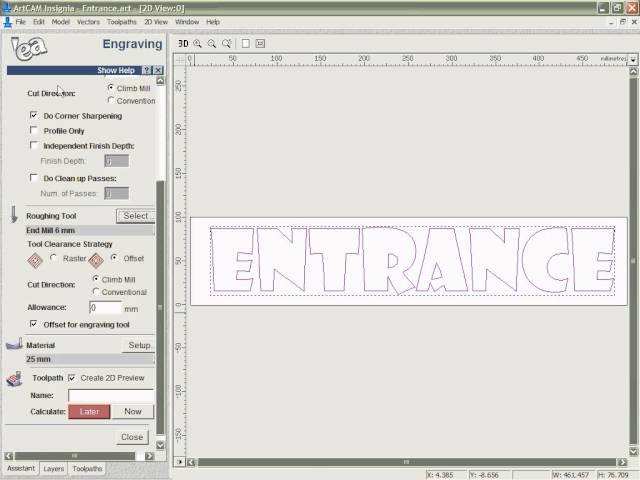Click the 2D view bottom-left arrow icon
The width and height of the screenshot is (640, 480).
(180, 462)
